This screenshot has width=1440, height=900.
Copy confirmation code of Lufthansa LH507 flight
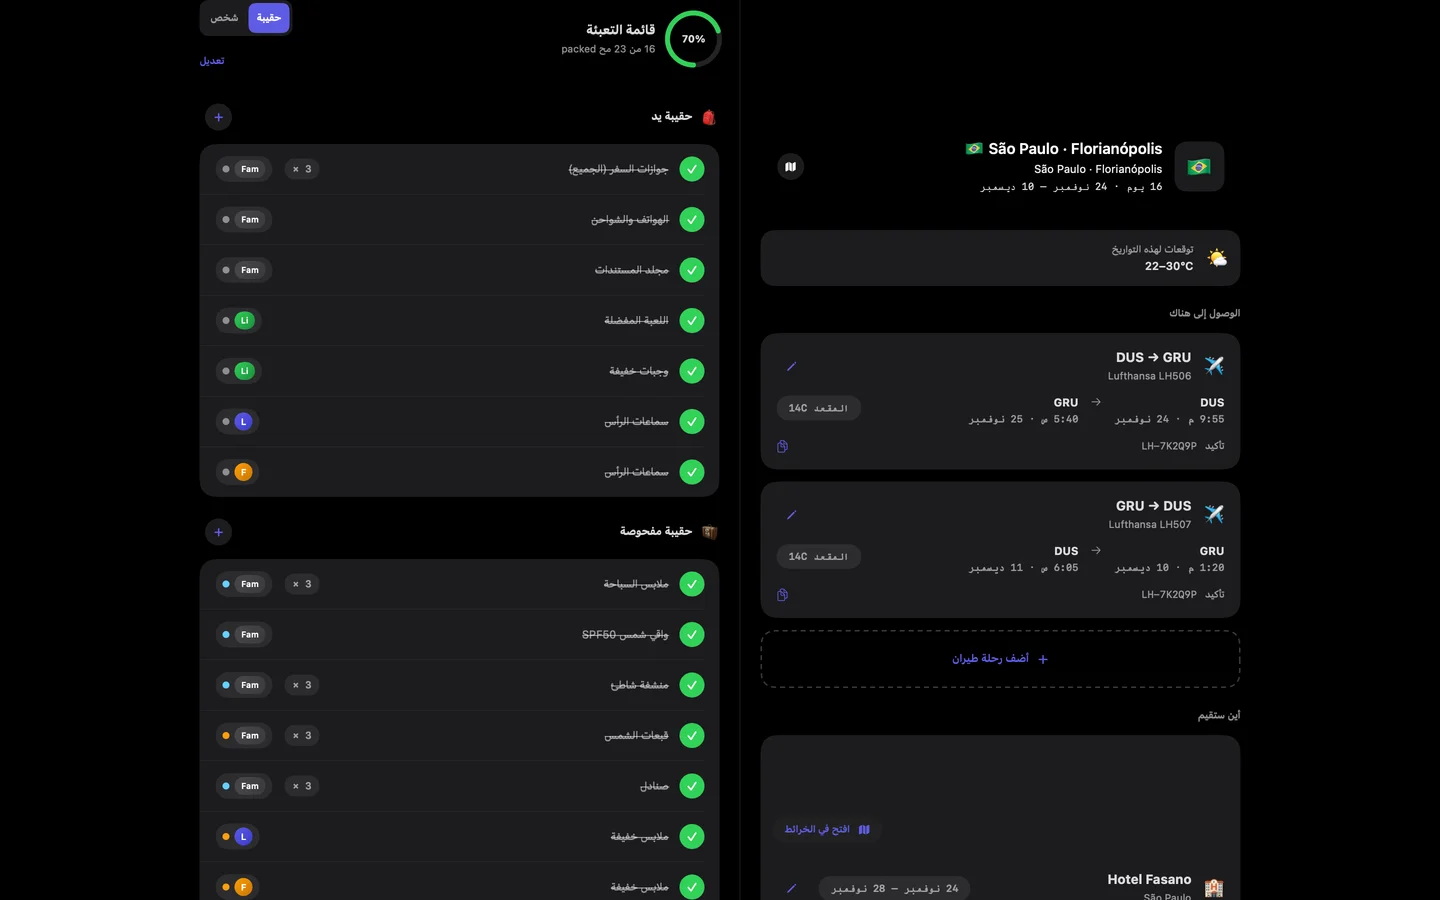(782, 595)
